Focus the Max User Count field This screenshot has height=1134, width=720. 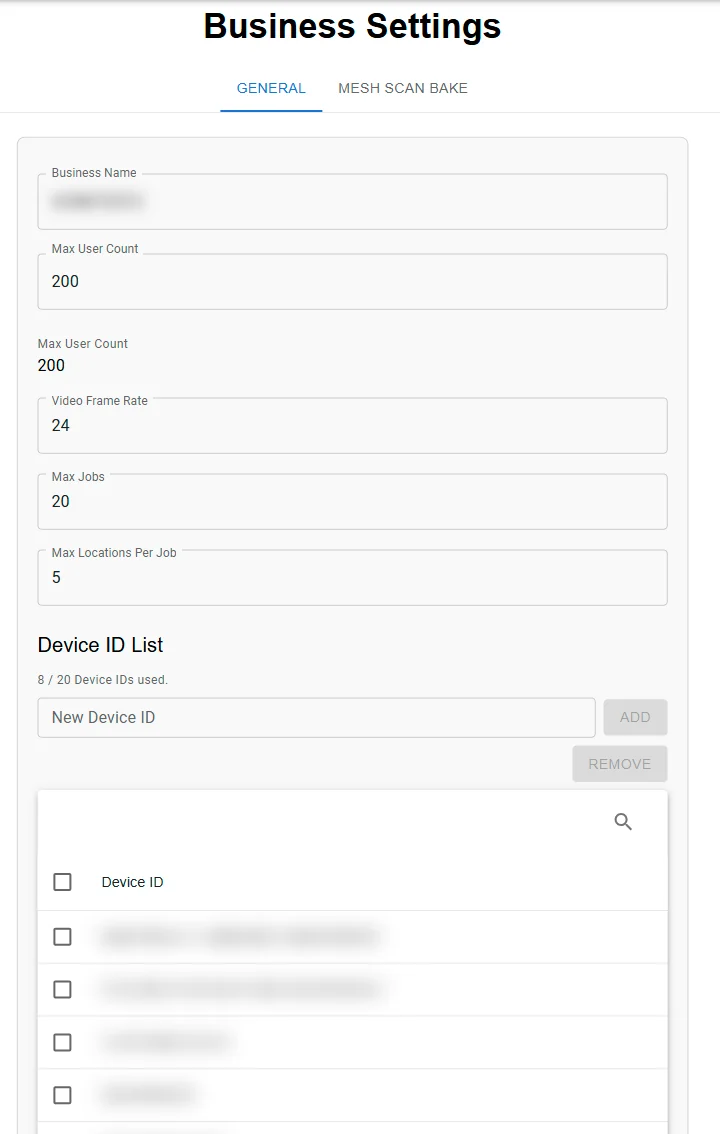coord(352,281)
